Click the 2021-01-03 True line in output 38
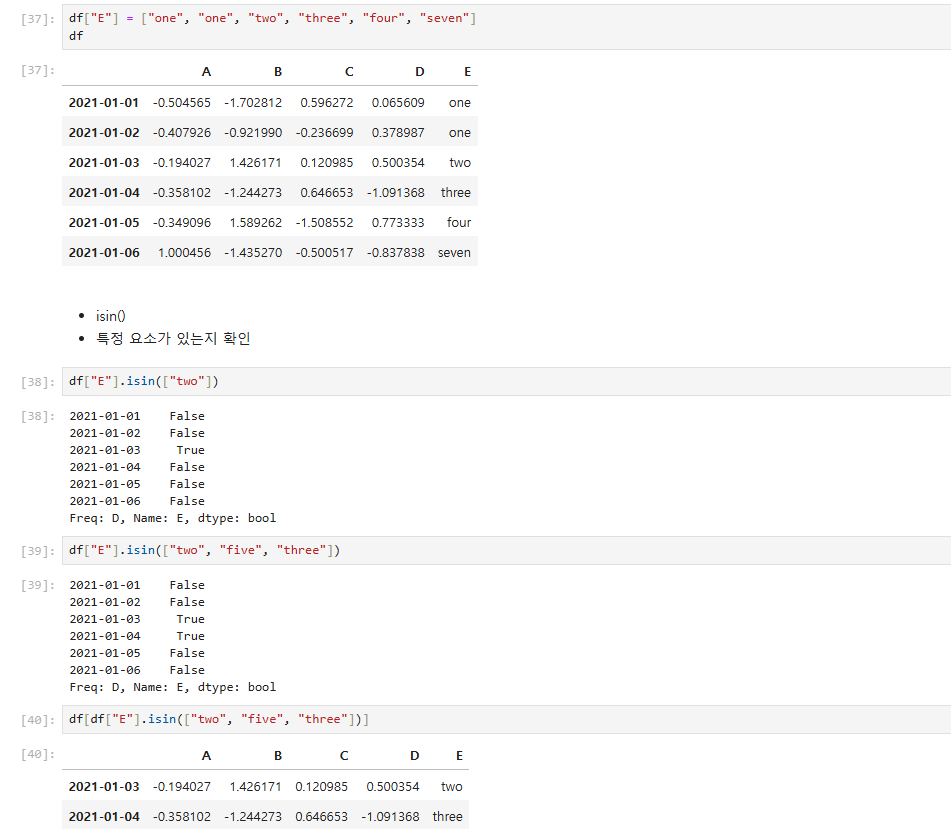Viewport: 951px width, 829px height. coord(137,450)
